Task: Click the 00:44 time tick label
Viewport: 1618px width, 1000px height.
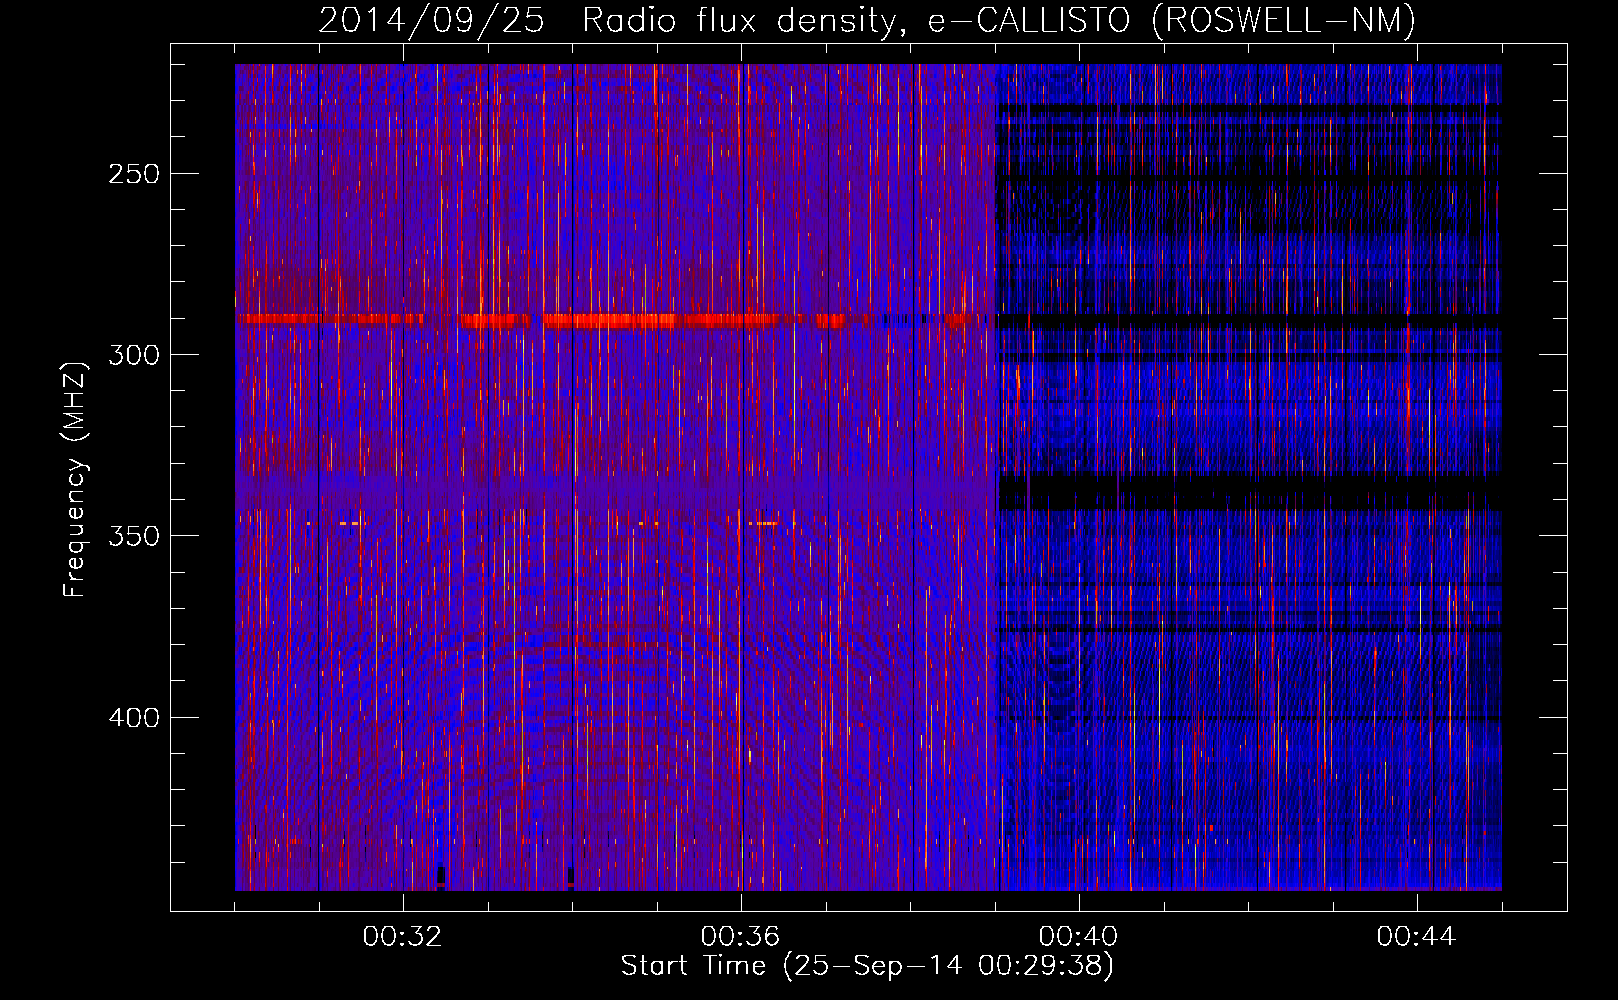Action: [x=1416, y=937]
